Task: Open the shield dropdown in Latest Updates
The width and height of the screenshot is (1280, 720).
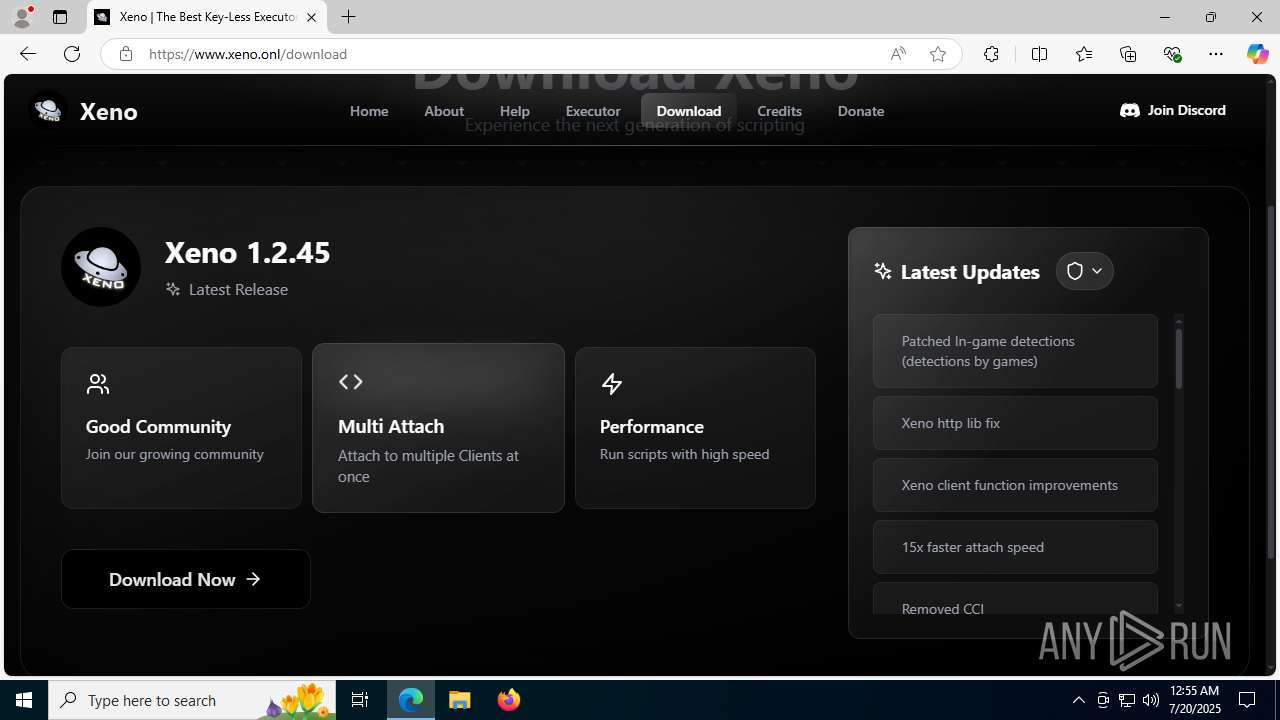Action: (x=1084, y=271)
